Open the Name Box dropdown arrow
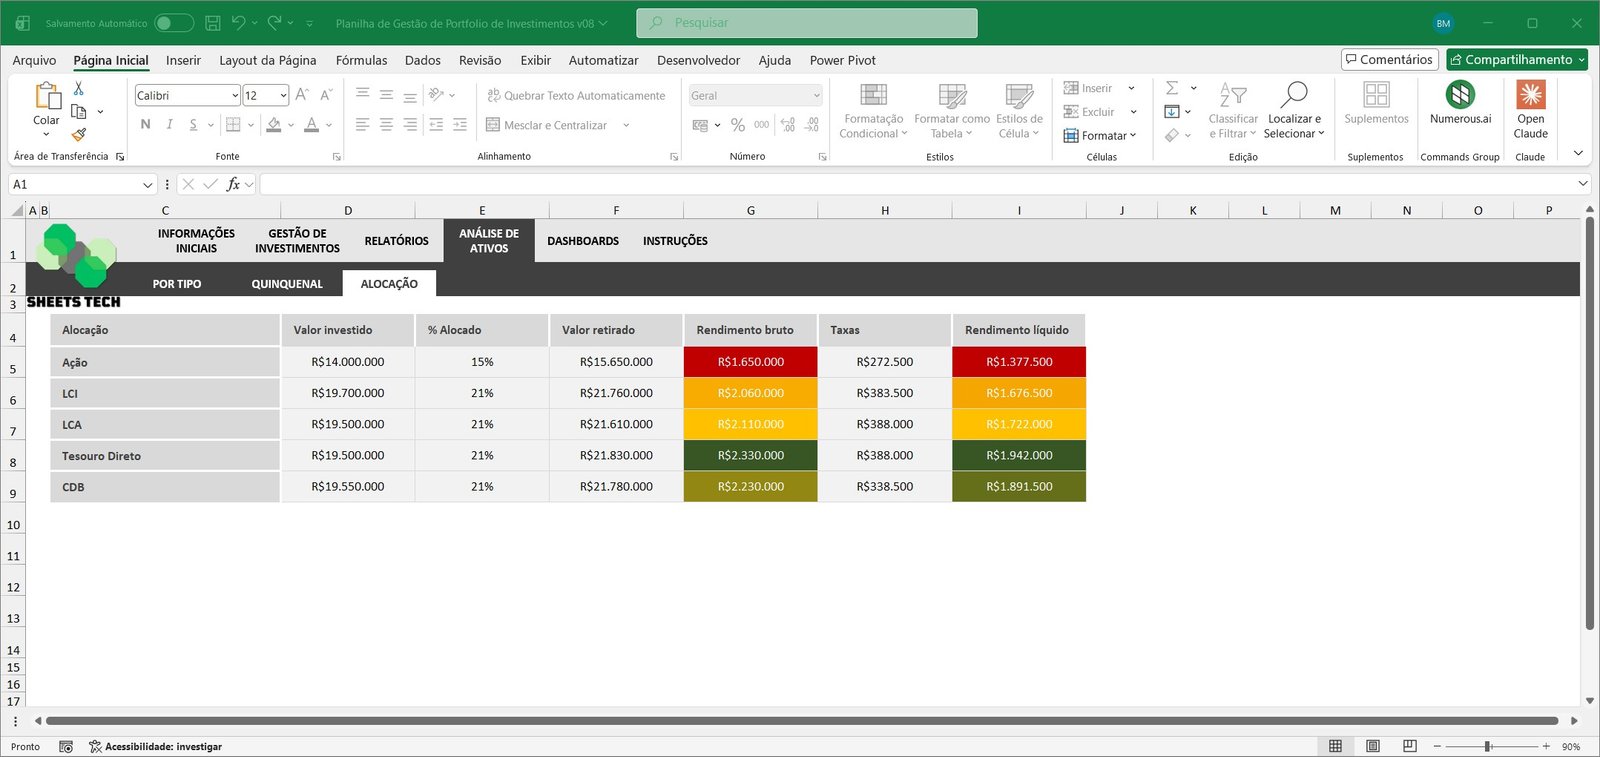The height and width of the screenshot is (757, 1600). click(x=148, y=185)
